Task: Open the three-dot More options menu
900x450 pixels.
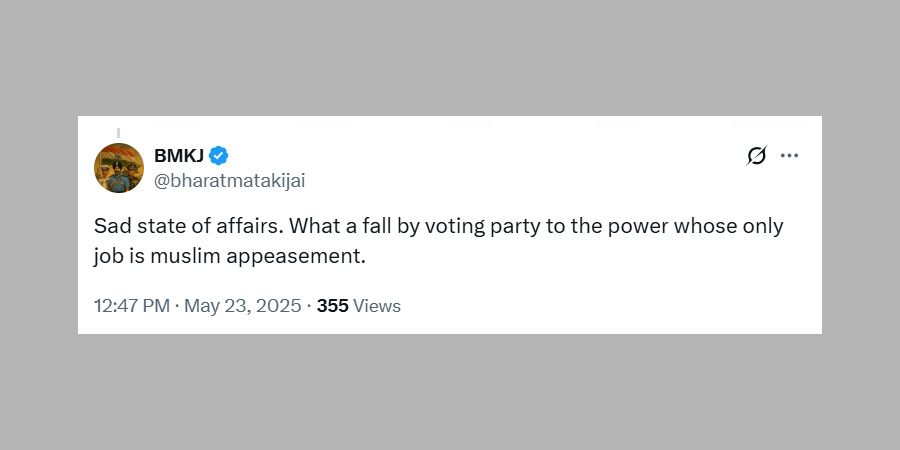Action: click(x=789, y=156)
